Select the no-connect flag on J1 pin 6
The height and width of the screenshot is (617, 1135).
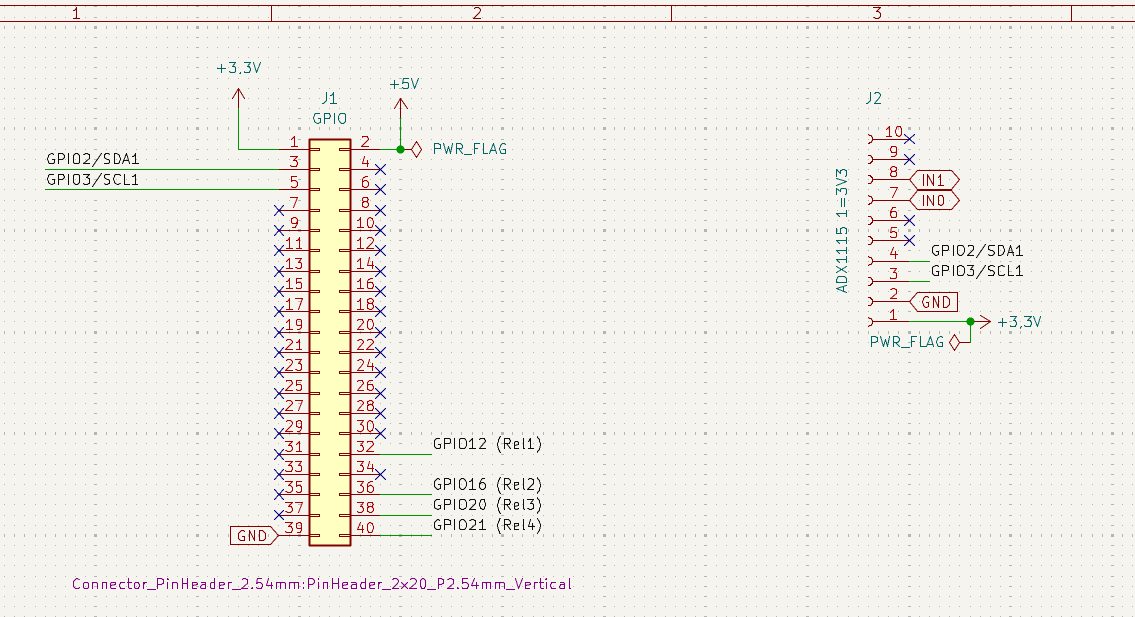tap(381, 190)
